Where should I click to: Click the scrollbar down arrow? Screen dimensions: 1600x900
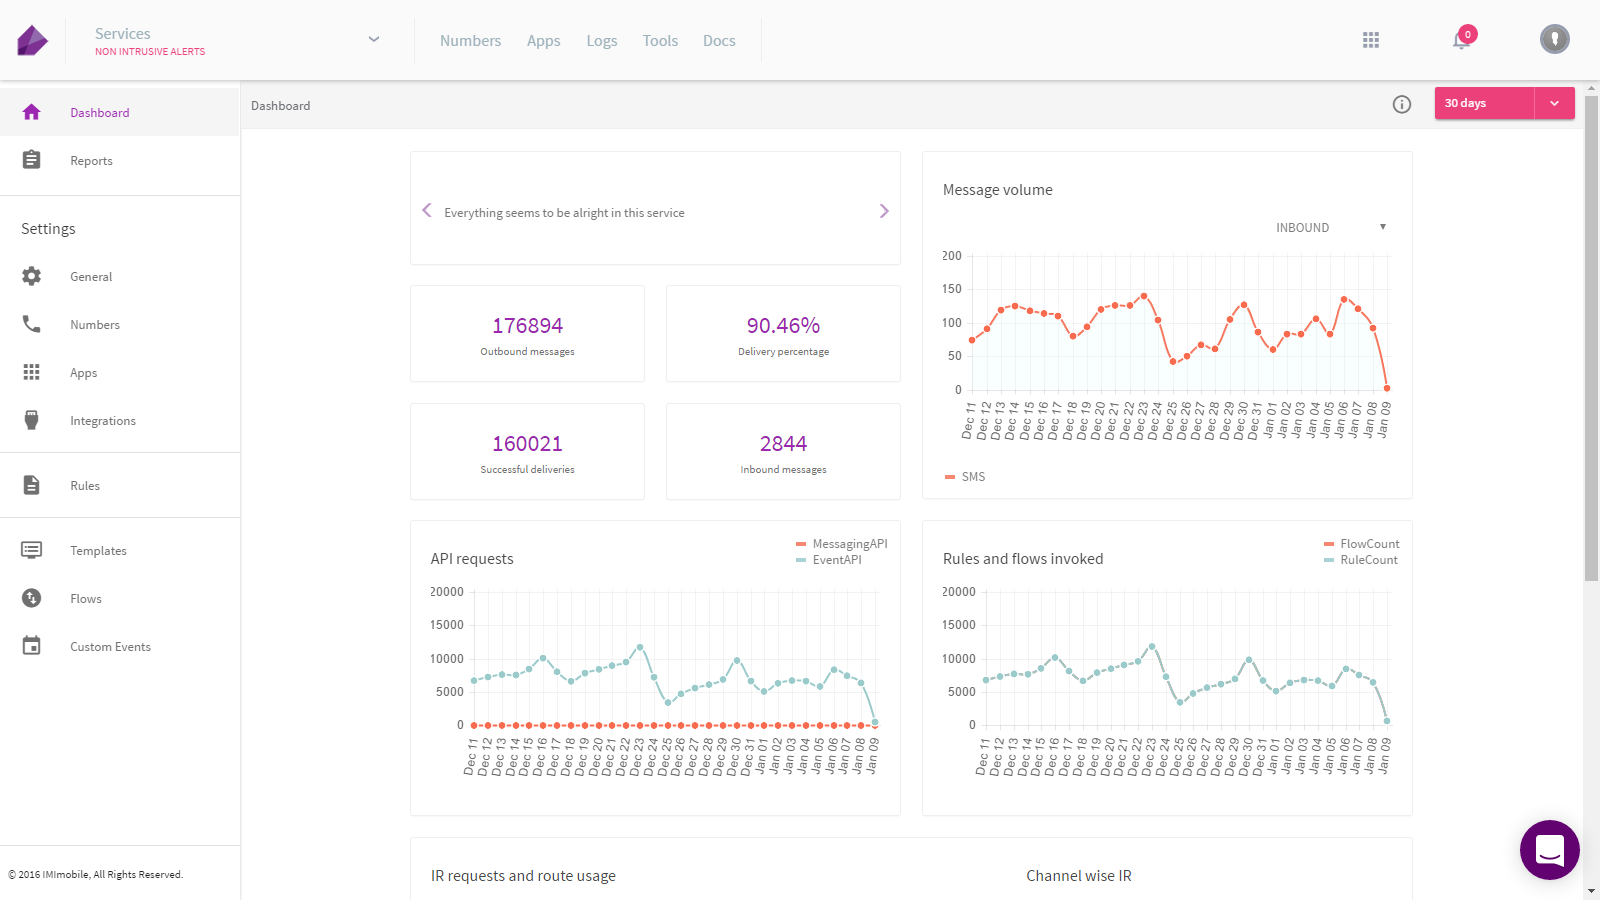(1591, 891)
